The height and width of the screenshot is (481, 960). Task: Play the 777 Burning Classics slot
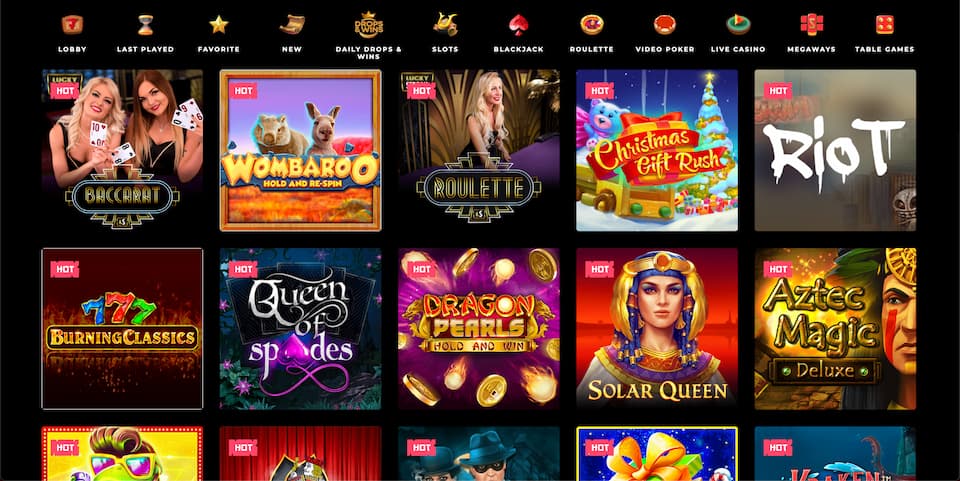pyautogui.click(x=122, y=329)
